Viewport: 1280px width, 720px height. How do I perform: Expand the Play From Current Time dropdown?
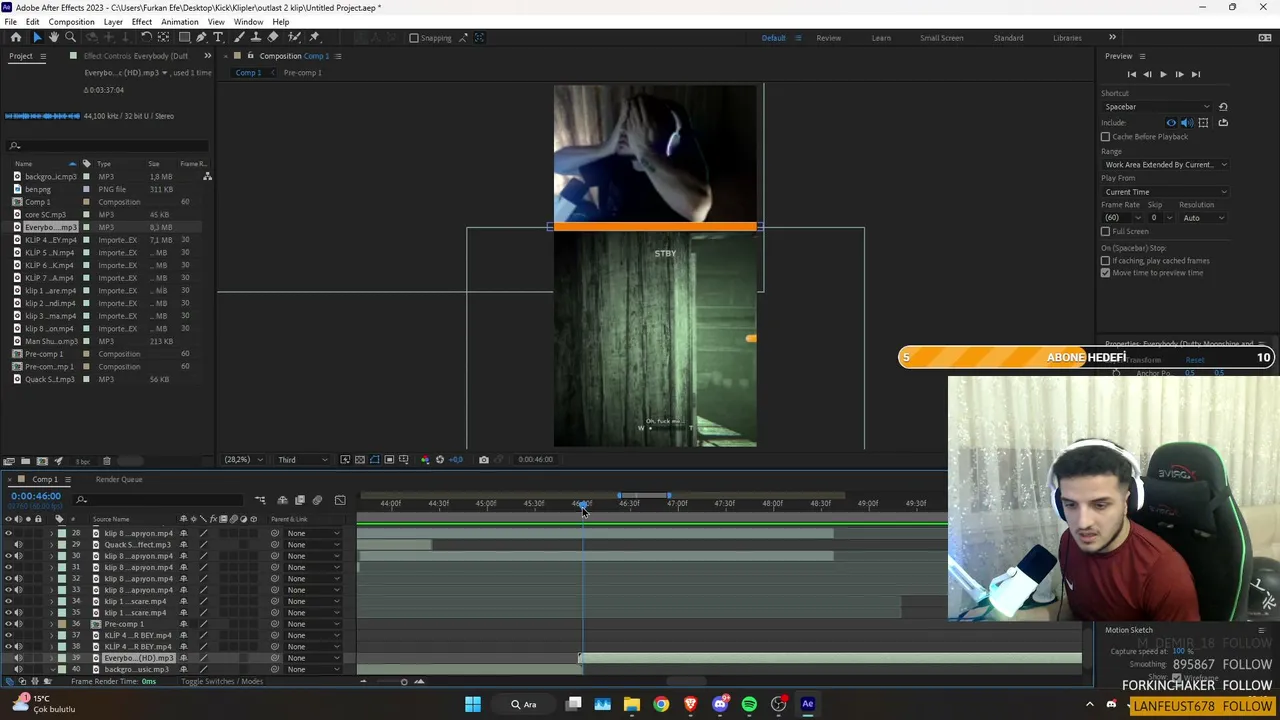(1165, 192)
